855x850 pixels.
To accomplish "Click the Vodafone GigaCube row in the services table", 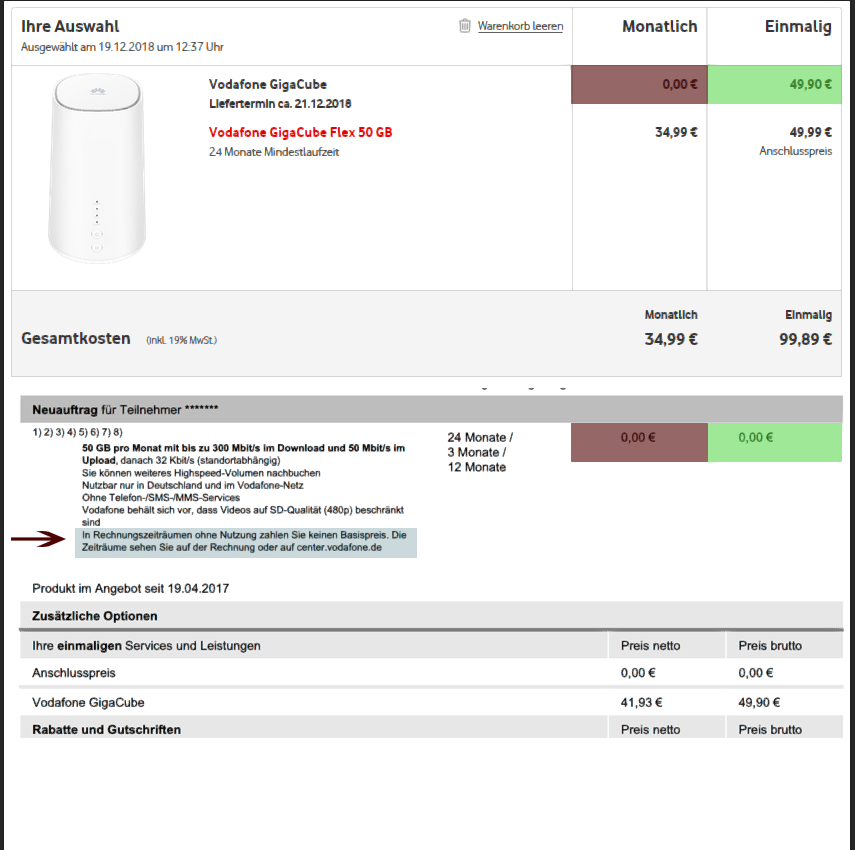I will [x=431, y=703].
